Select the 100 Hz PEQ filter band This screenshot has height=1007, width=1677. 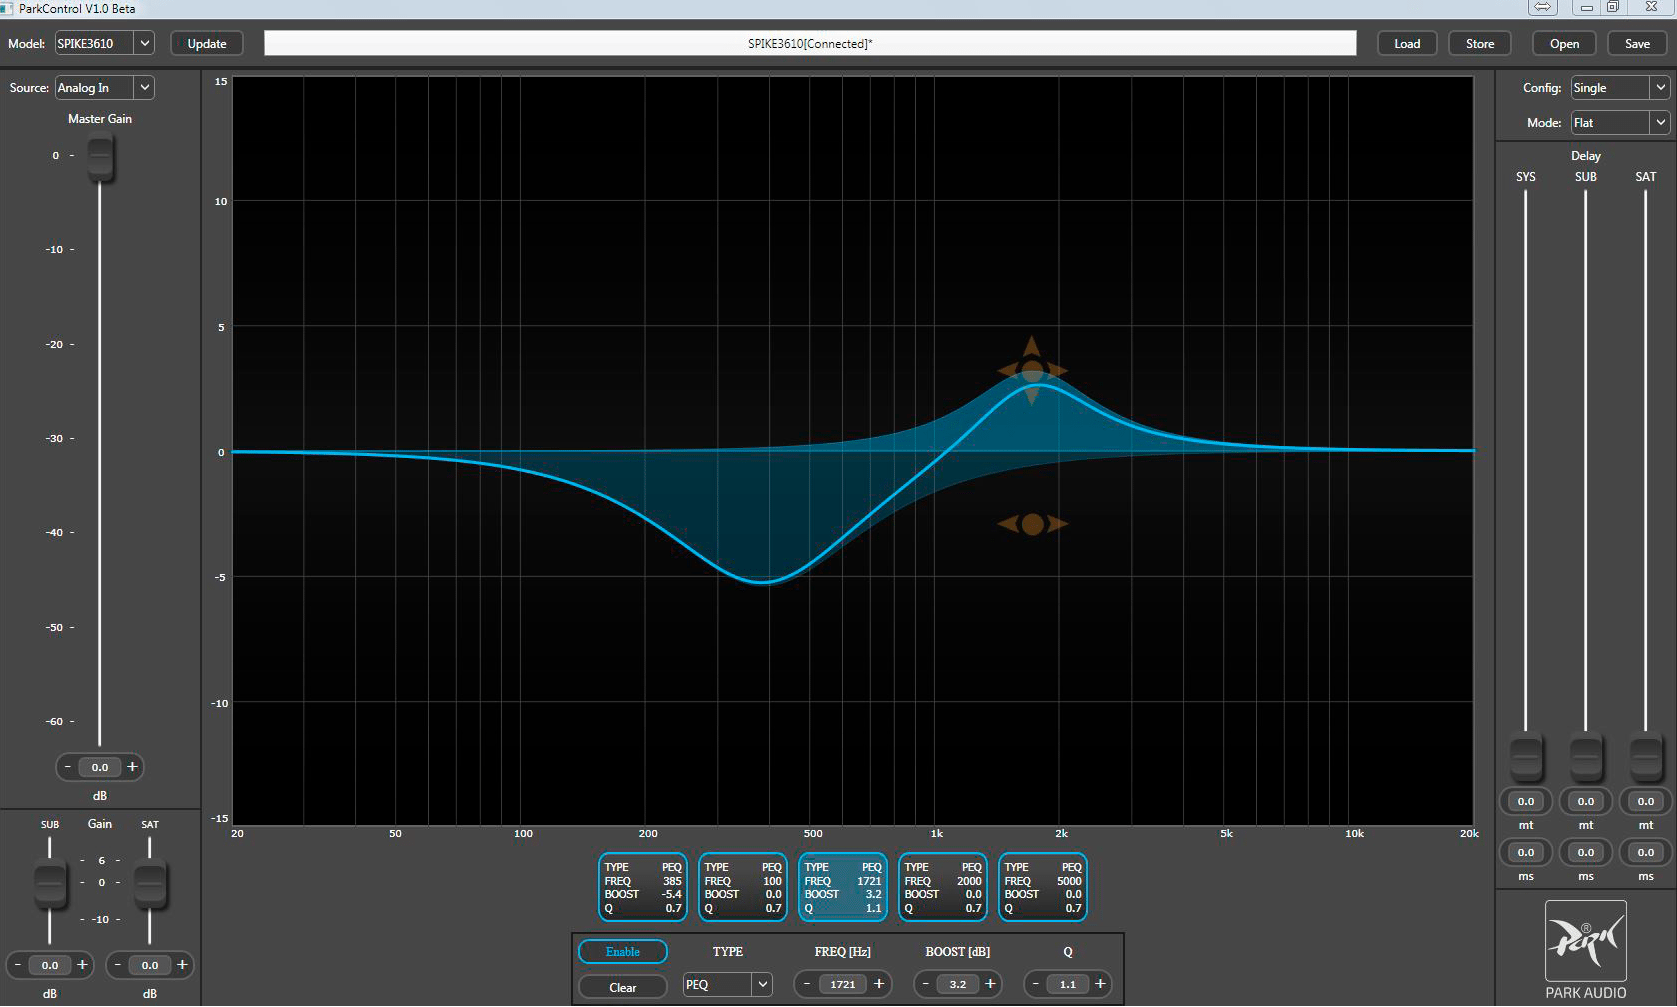(x=742, y=887)
